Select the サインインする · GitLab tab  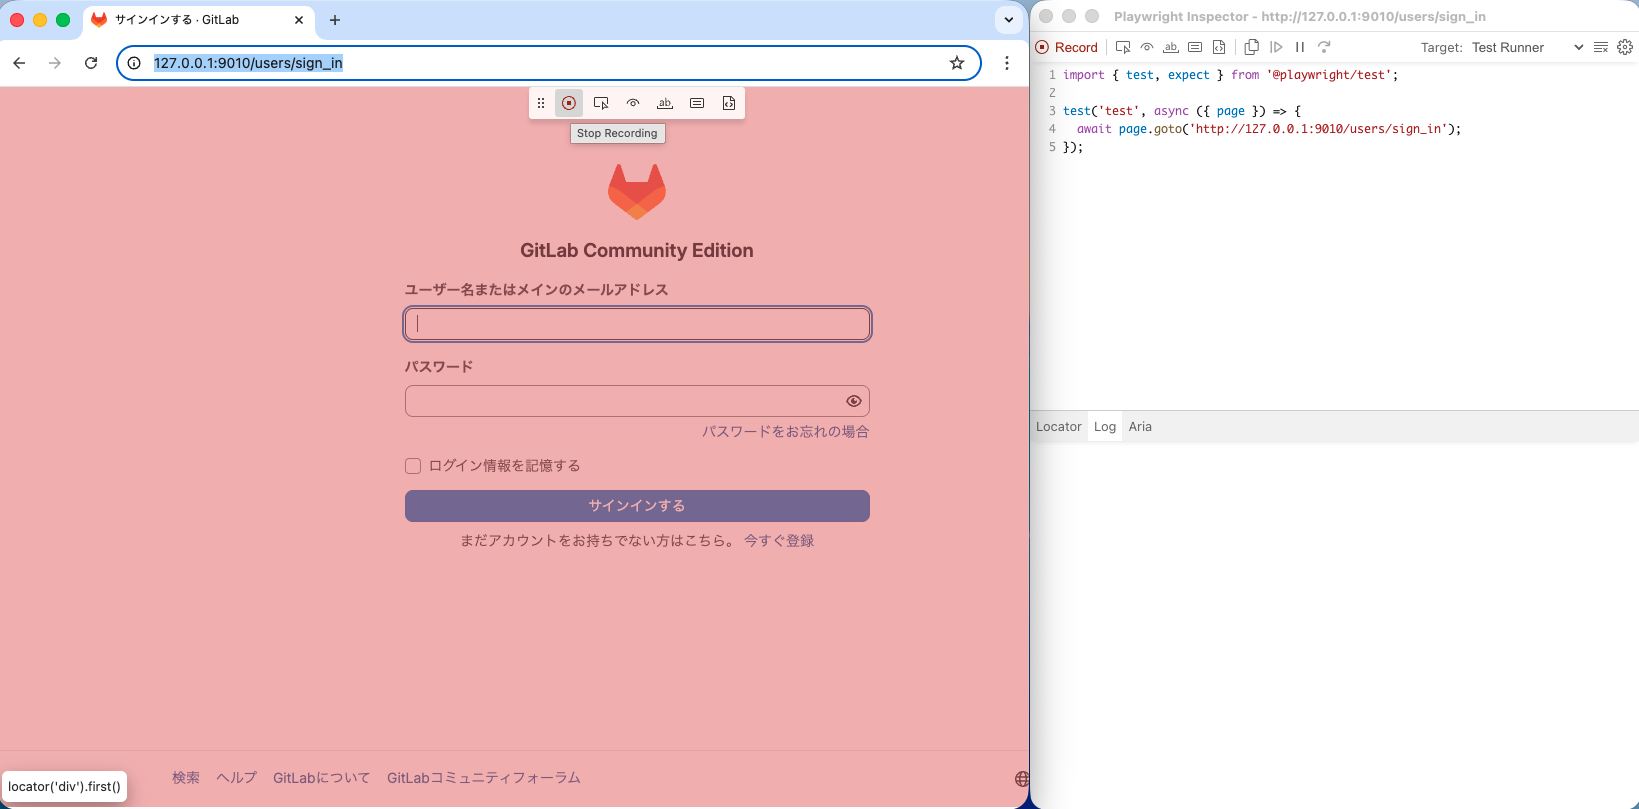[198, 20]
